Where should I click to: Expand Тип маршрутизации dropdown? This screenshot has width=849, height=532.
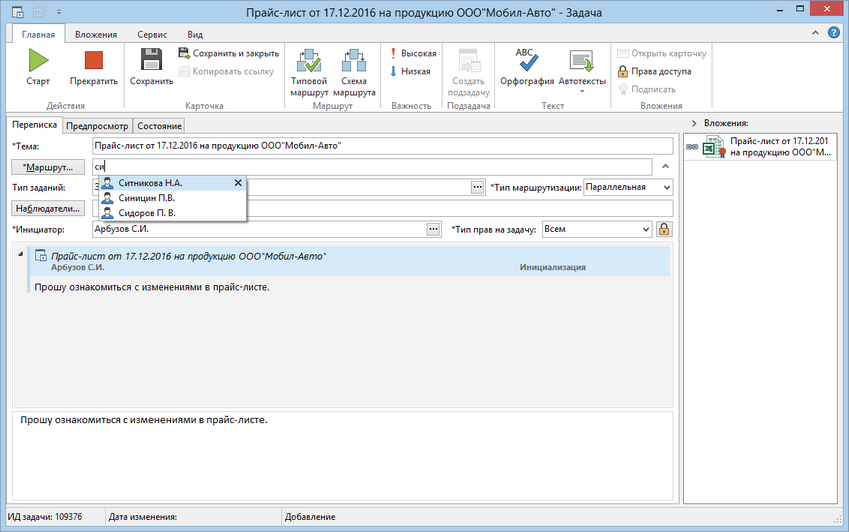click(667, 187)
